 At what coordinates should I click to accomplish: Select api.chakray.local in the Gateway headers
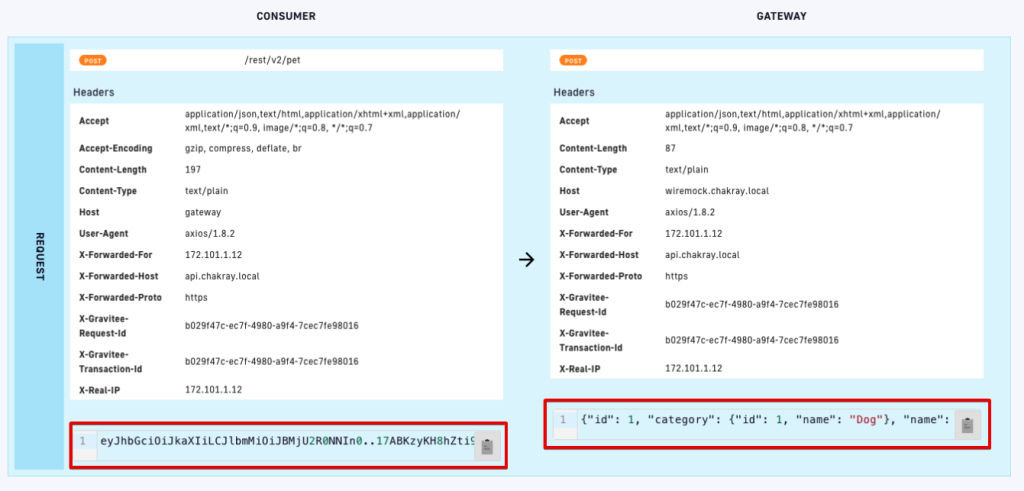pyautogui.click(x=702, y=255)
